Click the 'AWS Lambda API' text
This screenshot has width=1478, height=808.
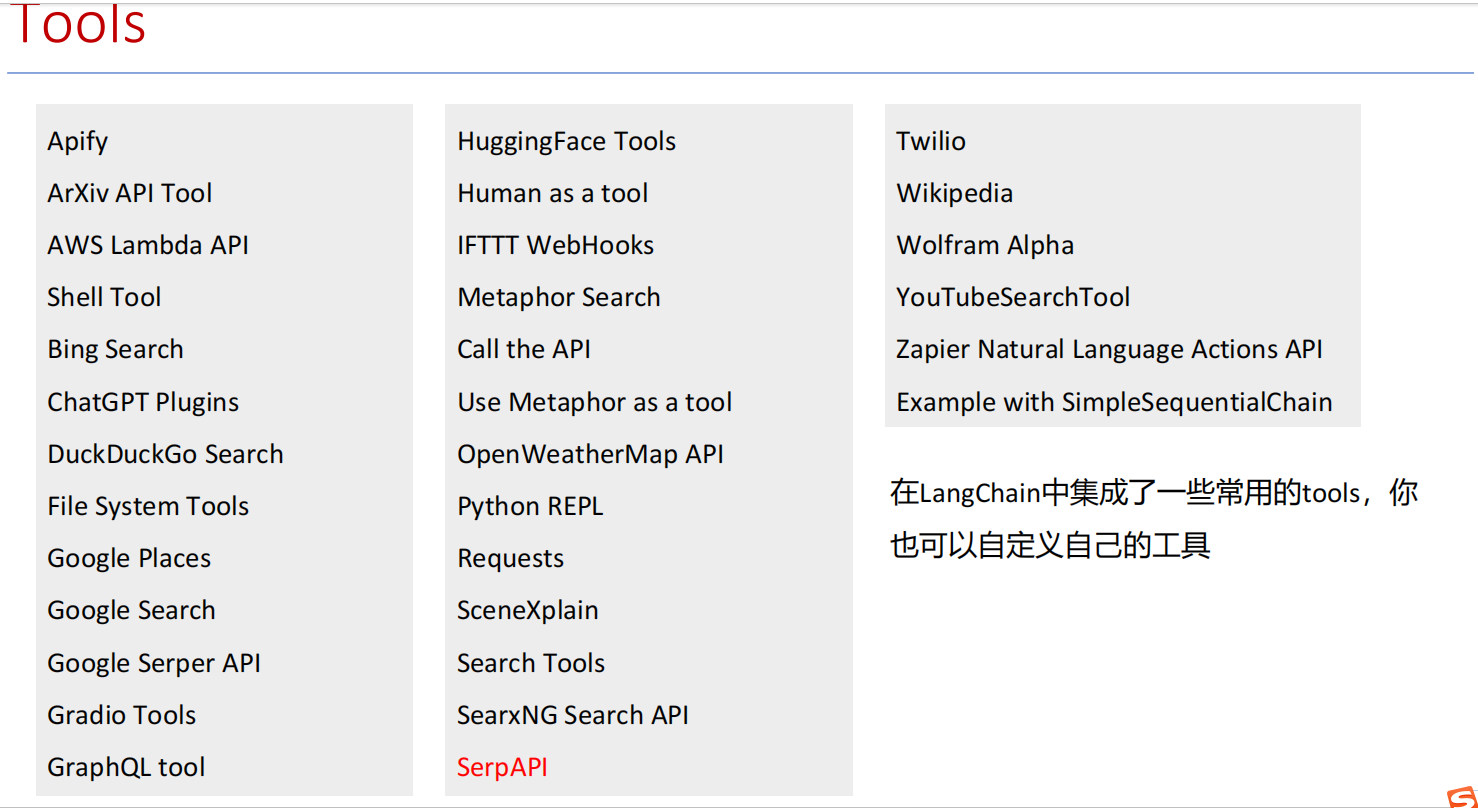point(148,245)
